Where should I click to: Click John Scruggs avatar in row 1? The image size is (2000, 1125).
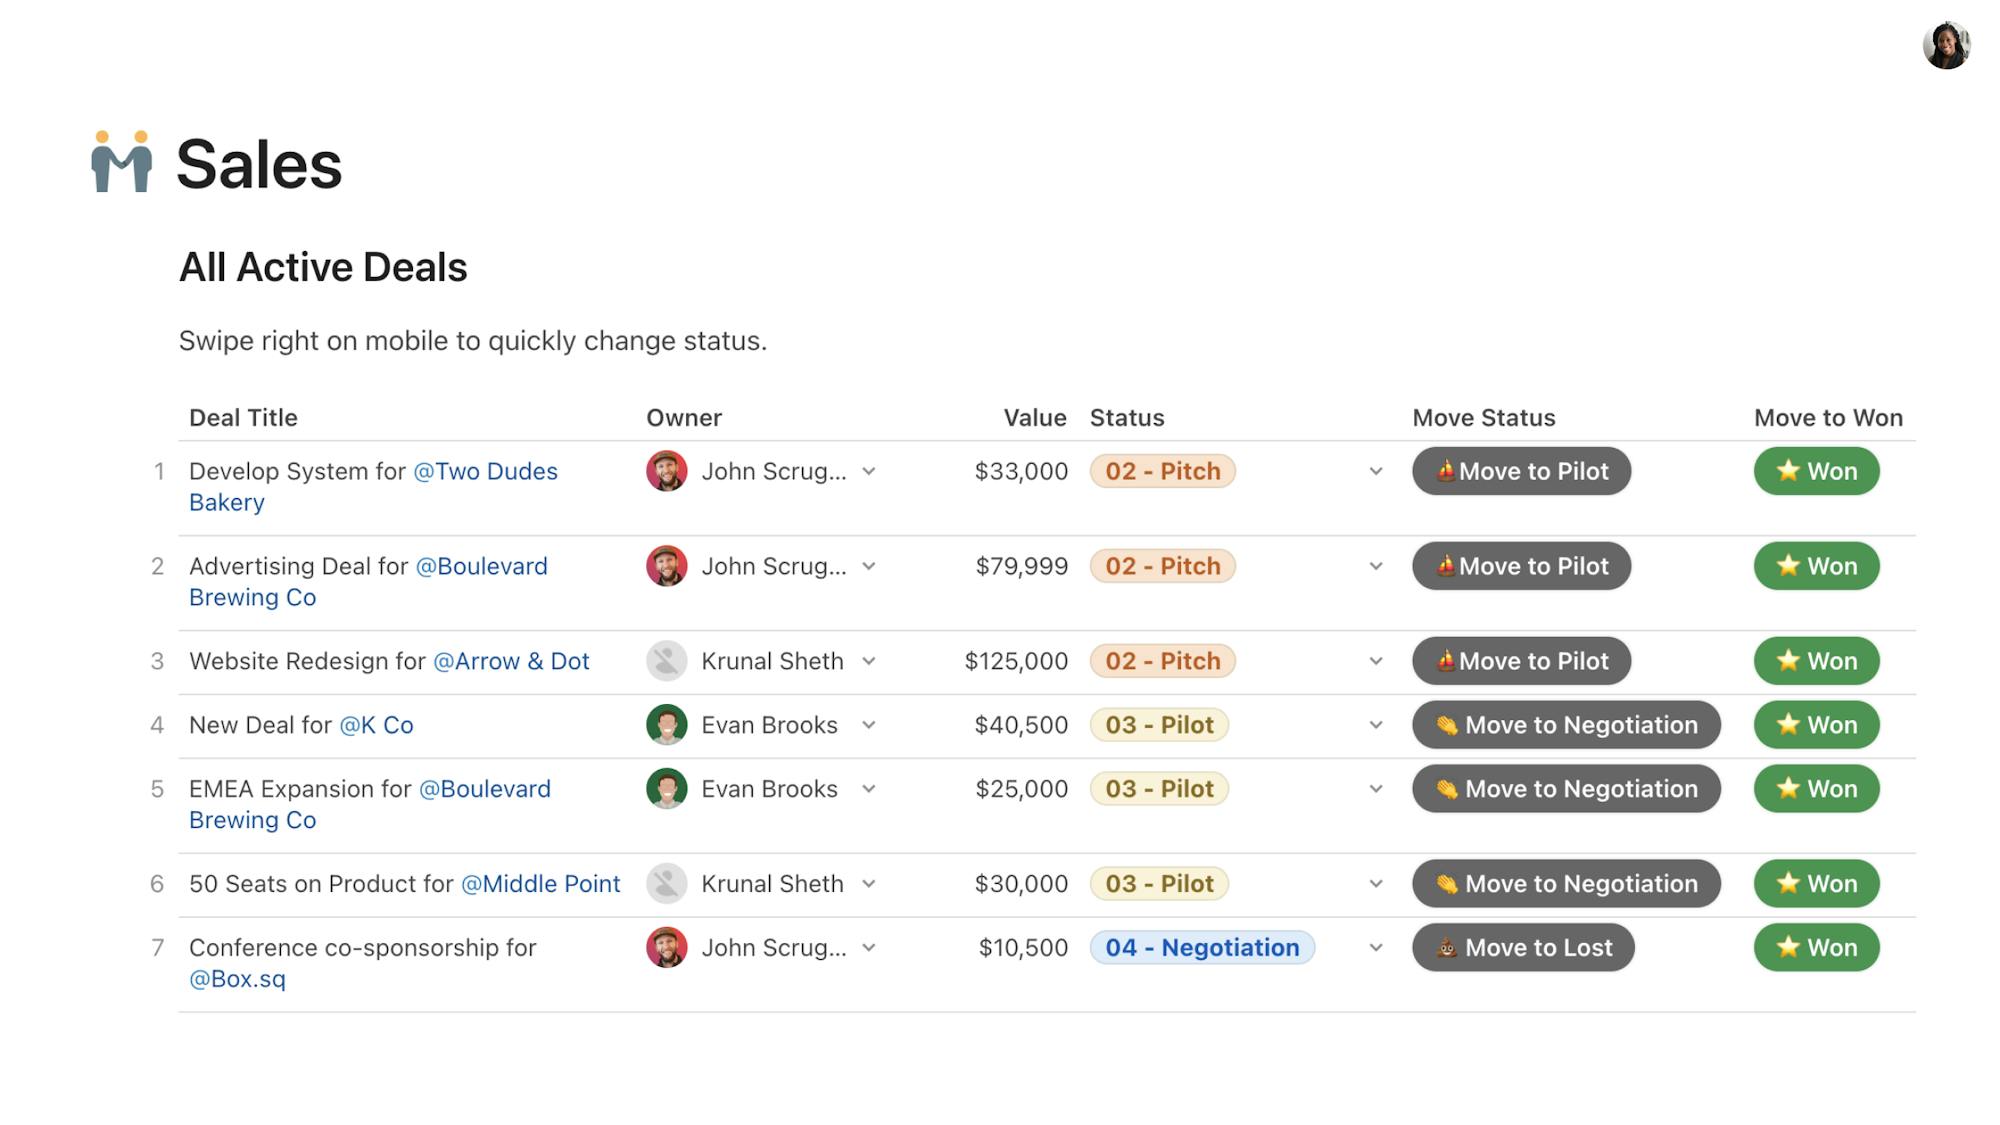coord(666,471)
